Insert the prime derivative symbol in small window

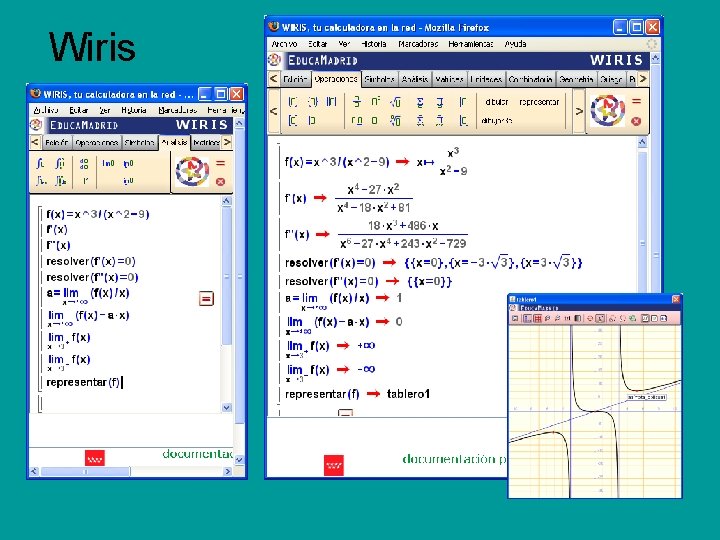pos(85,181)
